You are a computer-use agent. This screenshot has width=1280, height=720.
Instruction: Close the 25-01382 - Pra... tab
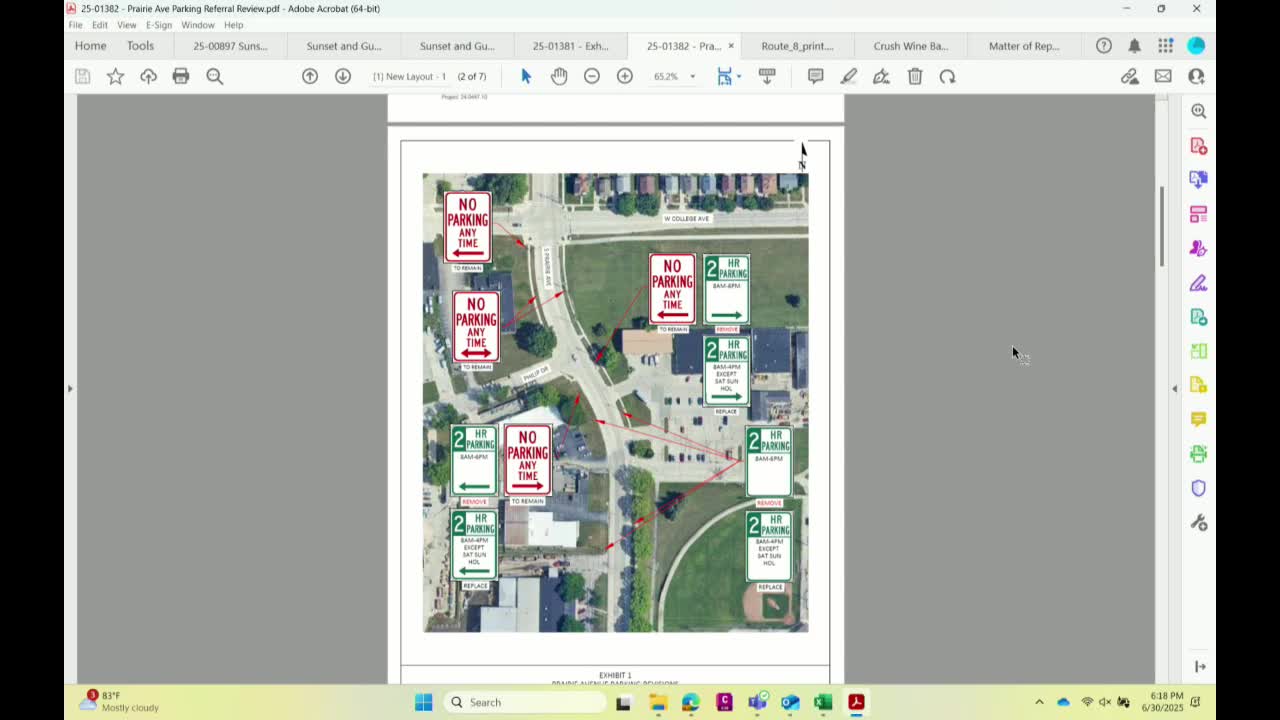(731, 46)
